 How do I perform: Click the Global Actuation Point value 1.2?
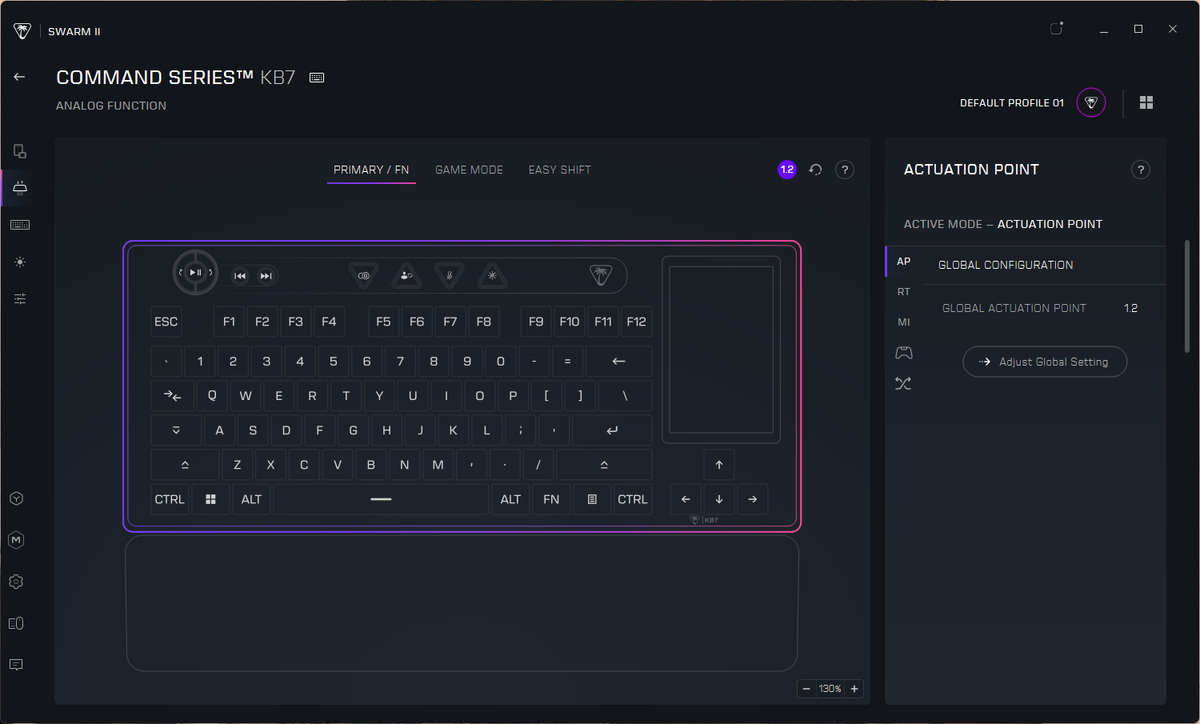click(x=1130, y=308)
